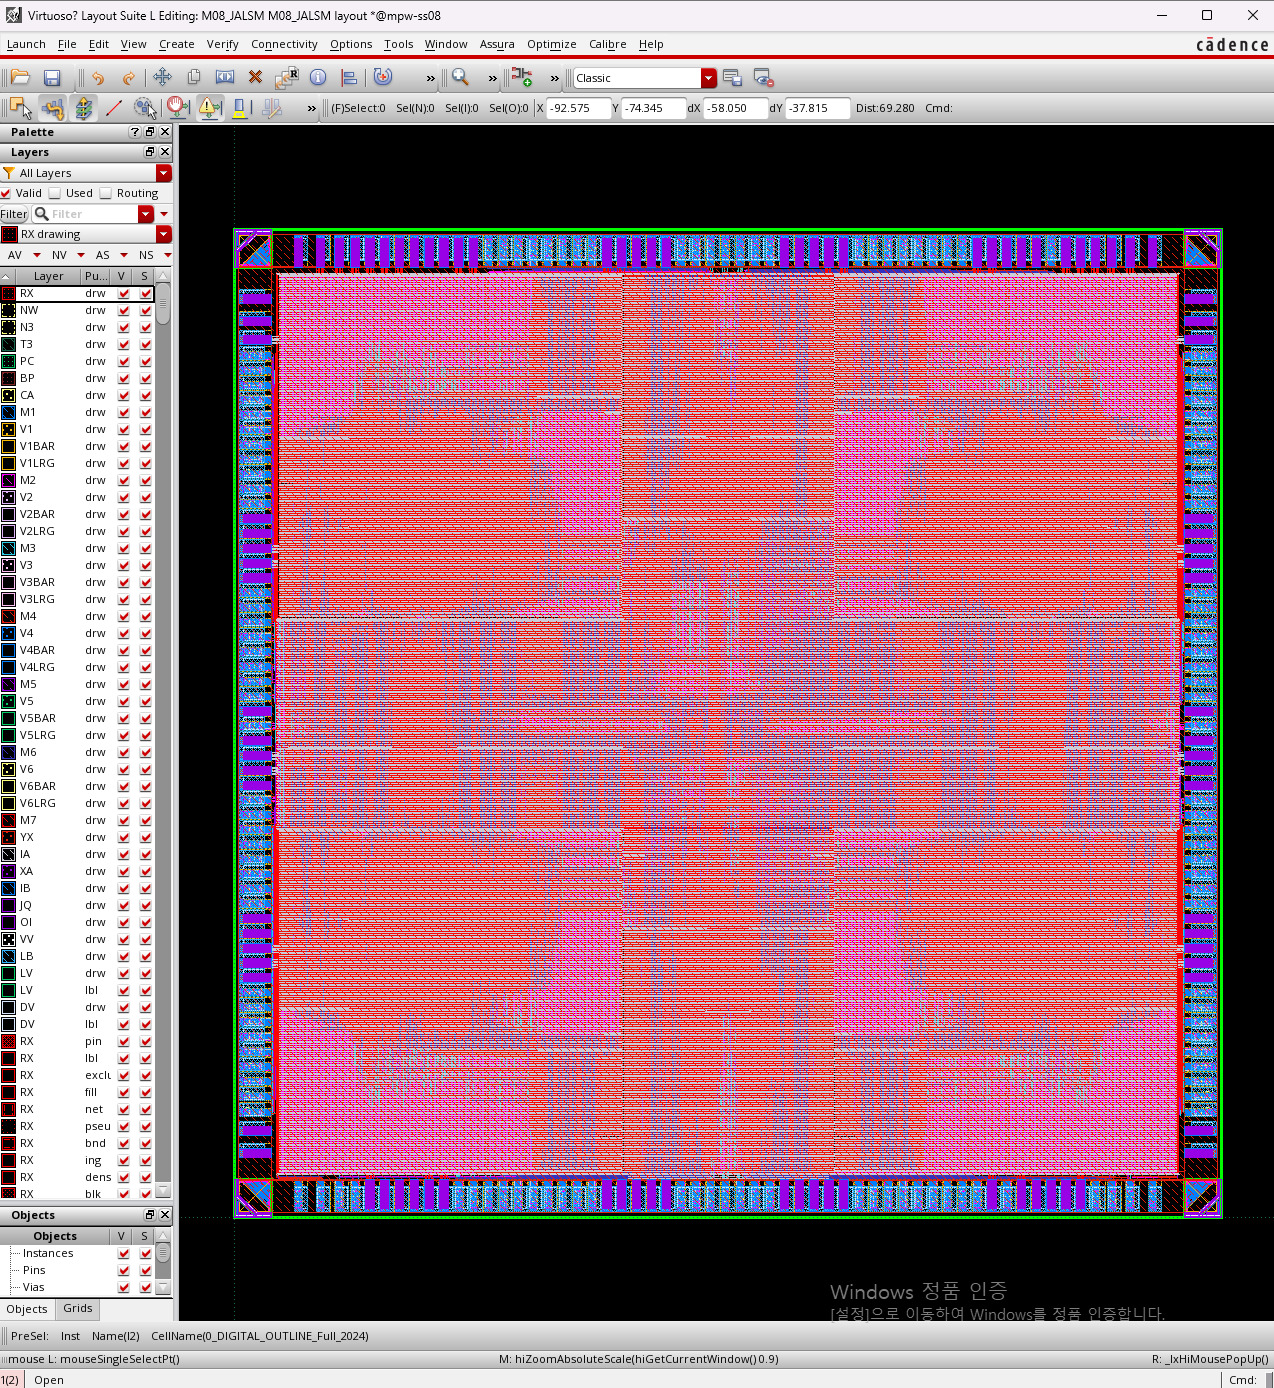Viewport: 1274px width, 1388px height.
Task: Switch to the Grids tab
Action: point(77,1308)
